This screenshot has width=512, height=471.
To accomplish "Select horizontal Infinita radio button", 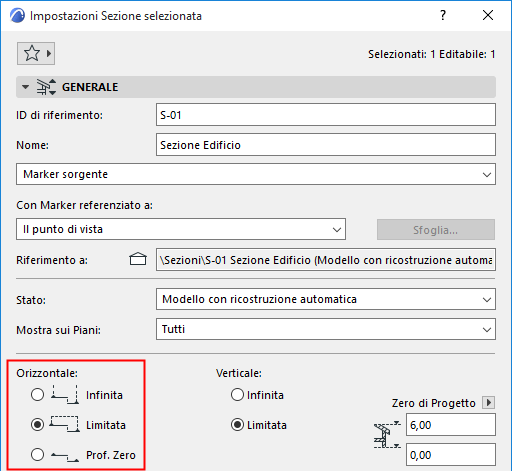I will [37, 395].
